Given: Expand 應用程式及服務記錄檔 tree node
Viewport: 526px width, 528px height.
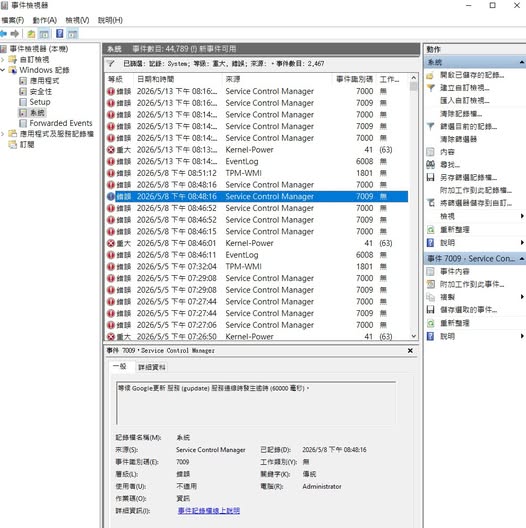Looking at the screenshot, I should tap(3, 134).
